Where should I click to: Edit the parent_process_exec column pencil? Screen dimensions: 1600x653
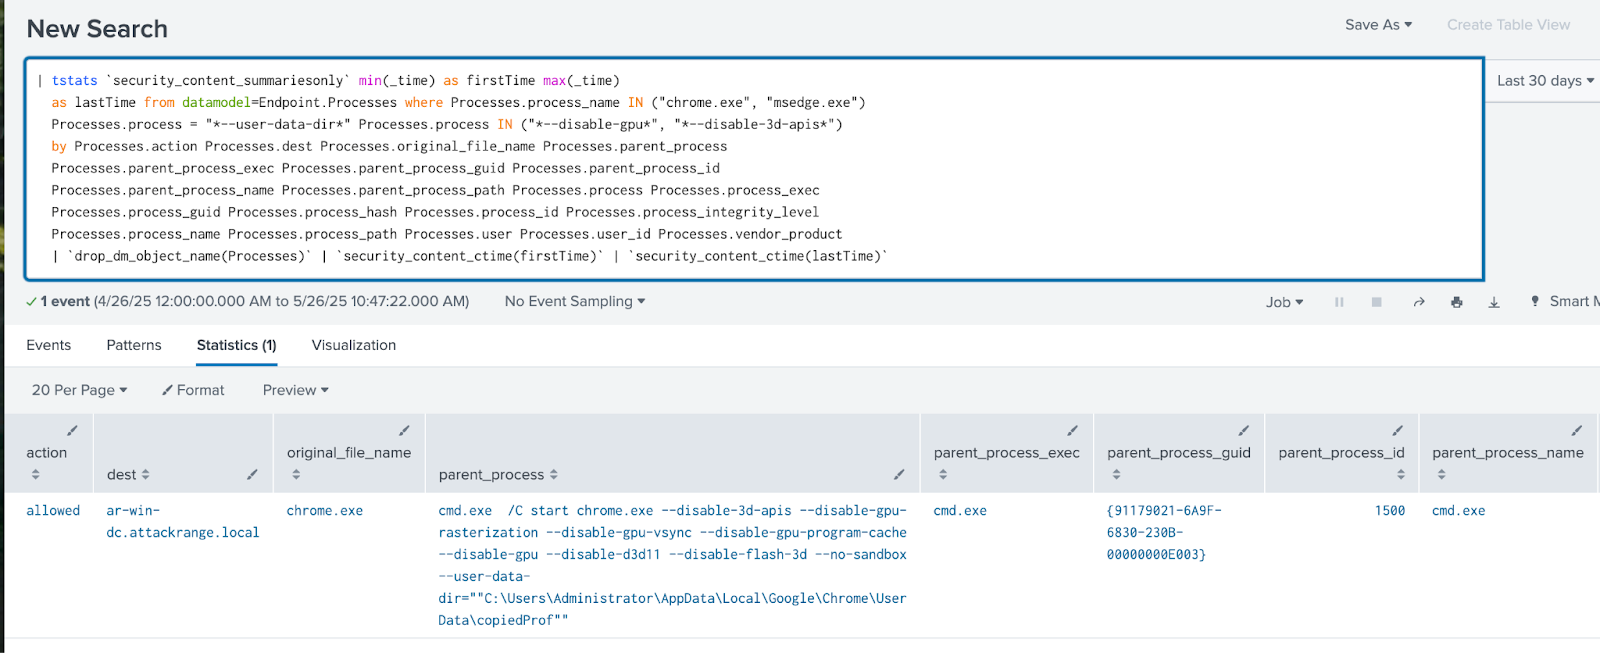pos(1072,431)
